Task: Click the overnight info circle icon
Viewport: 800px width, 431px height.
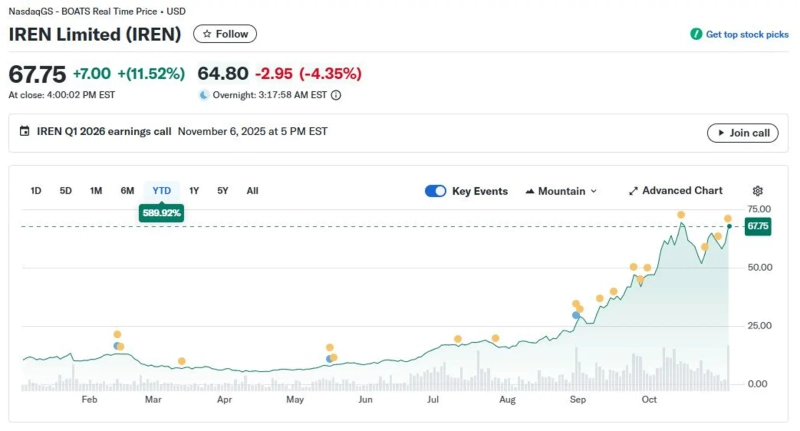Action: point(336,95)
